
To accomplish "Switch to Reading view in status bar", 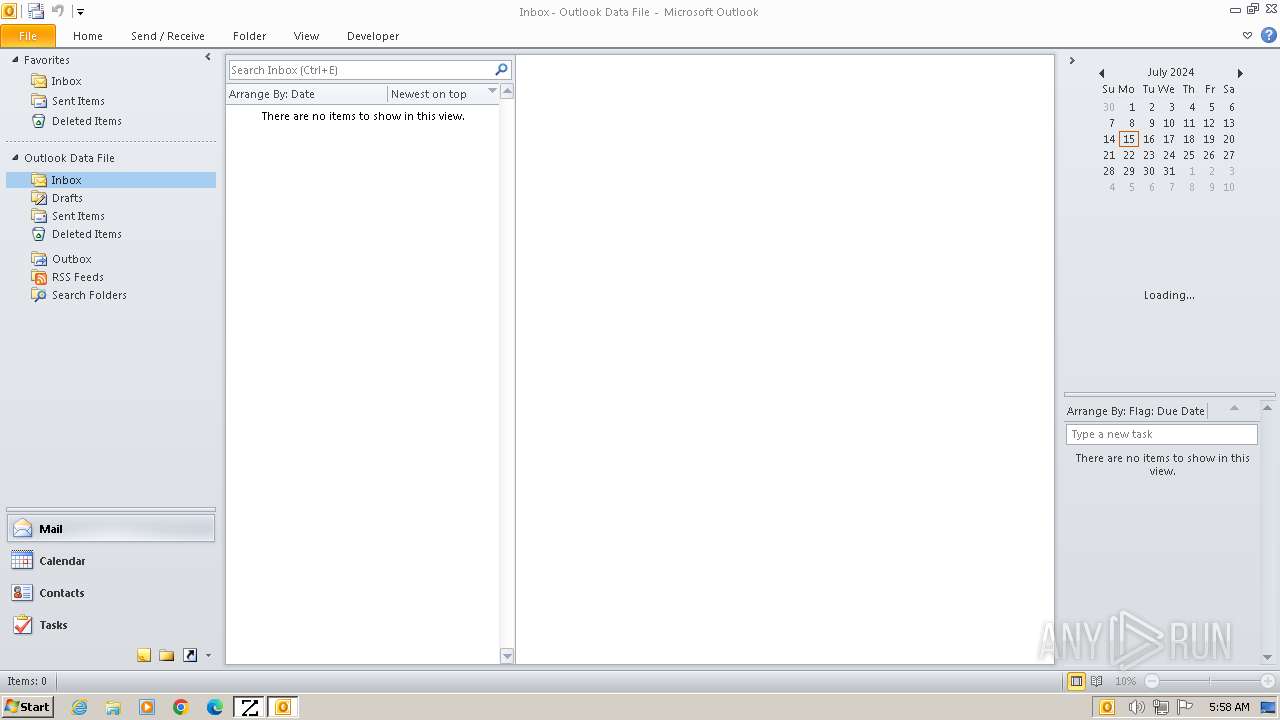I will (x=1097, y=681).
